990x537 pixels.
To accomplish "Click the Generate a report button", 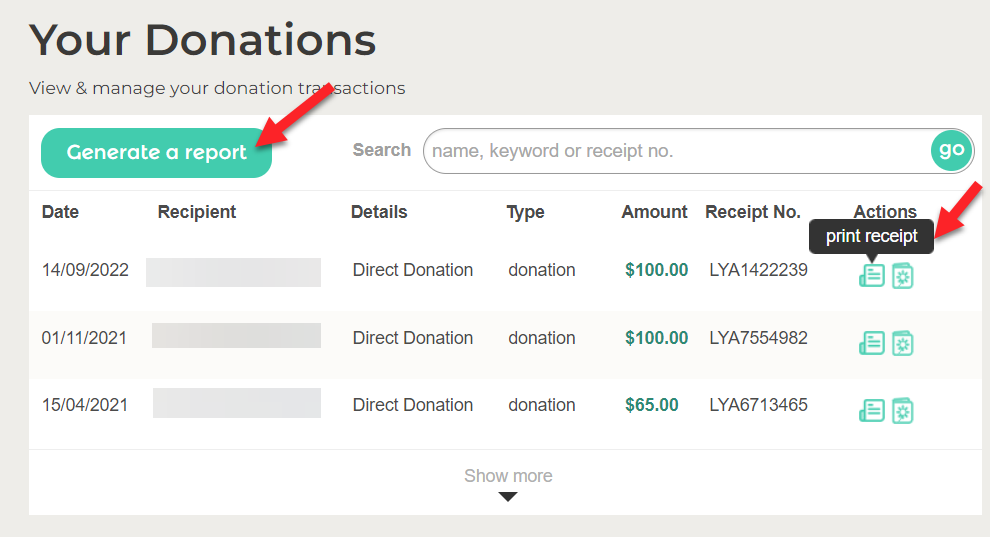I will (x=157, y=153).
